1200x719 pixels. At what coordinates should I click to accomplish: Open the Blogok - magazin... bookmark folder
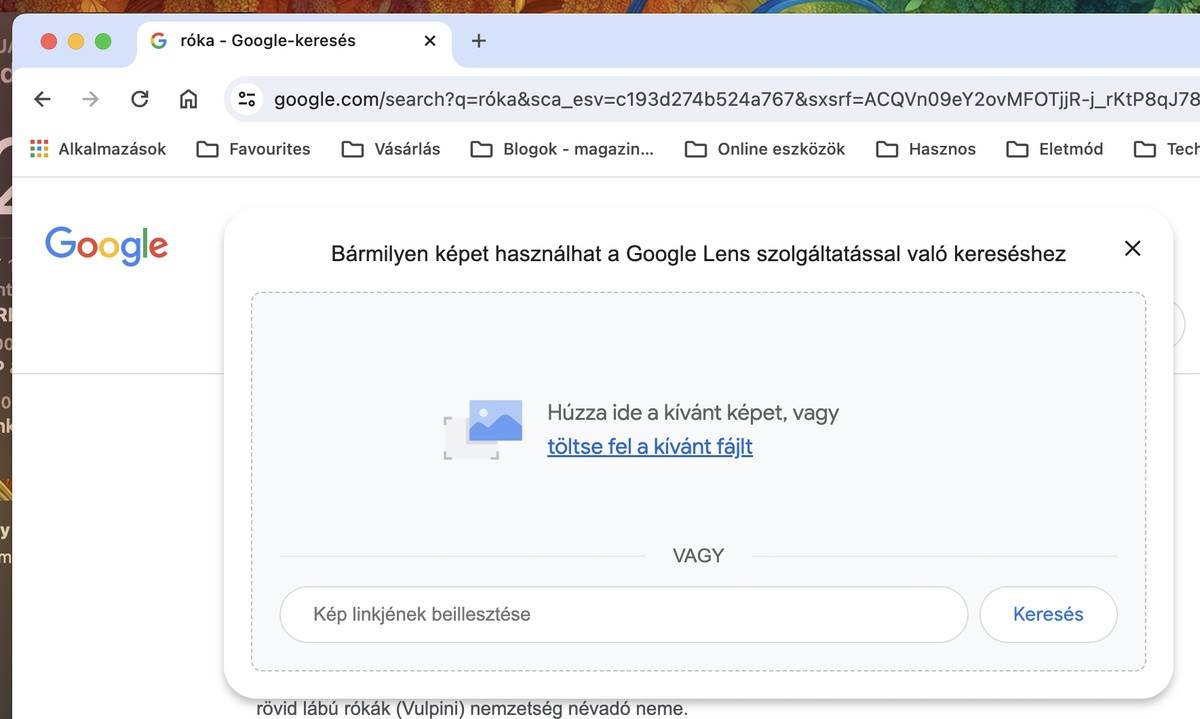pyautogui.click(x=562, y=149)
